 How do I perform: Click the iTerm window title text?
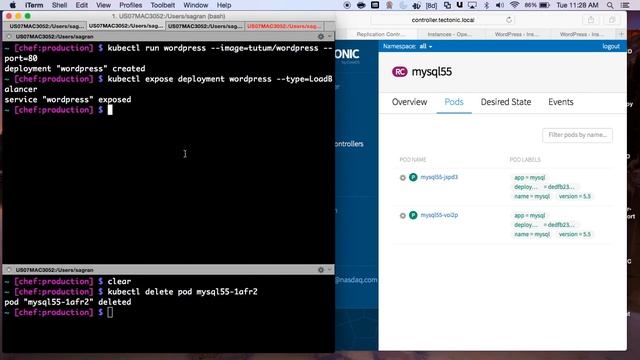pos(168,16)
